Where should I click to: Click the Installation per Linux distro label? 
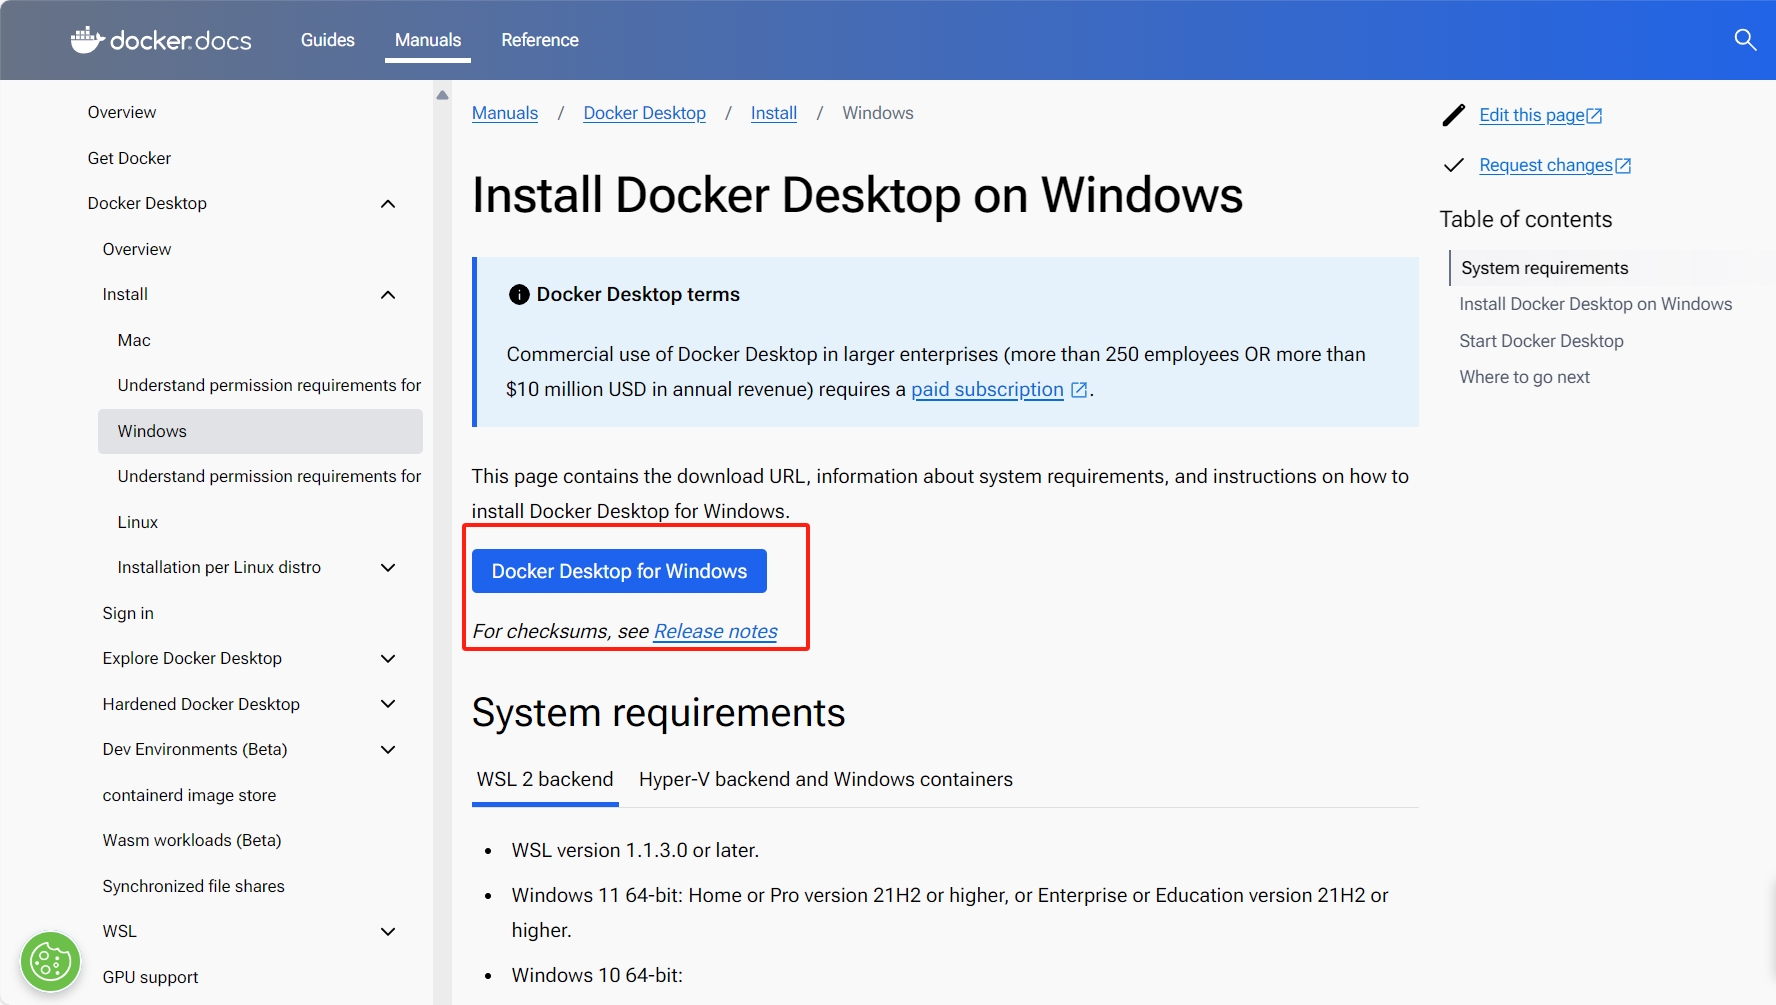[219, 567]
